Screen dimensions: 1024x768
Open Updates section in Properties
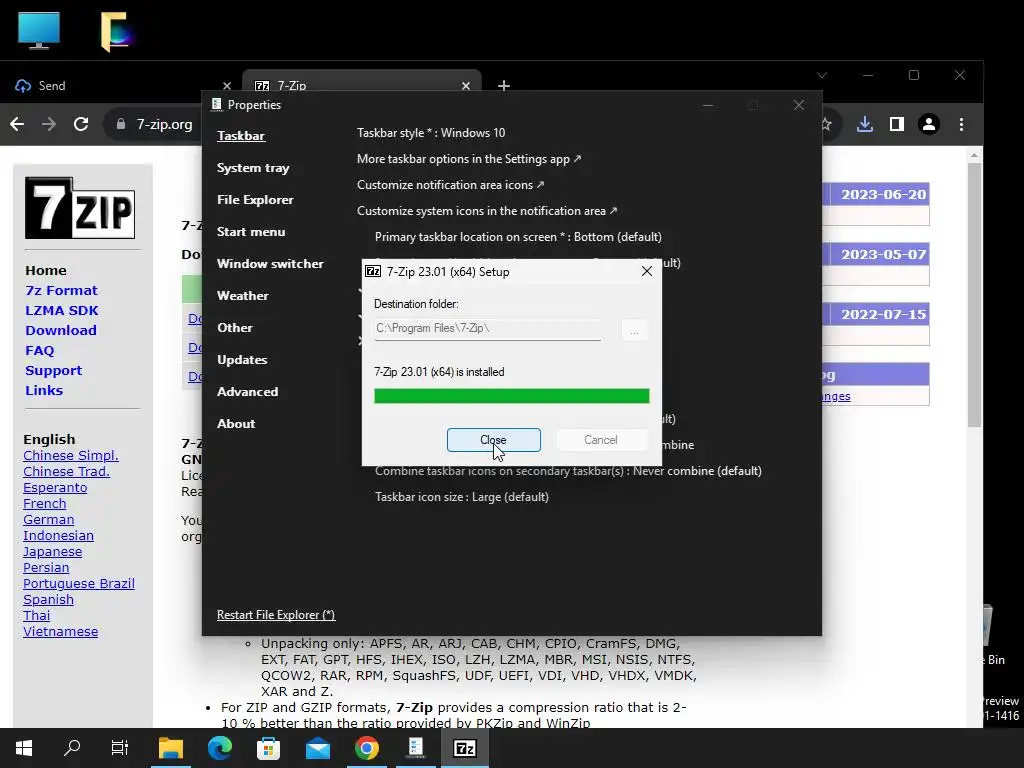pos(242,360)
